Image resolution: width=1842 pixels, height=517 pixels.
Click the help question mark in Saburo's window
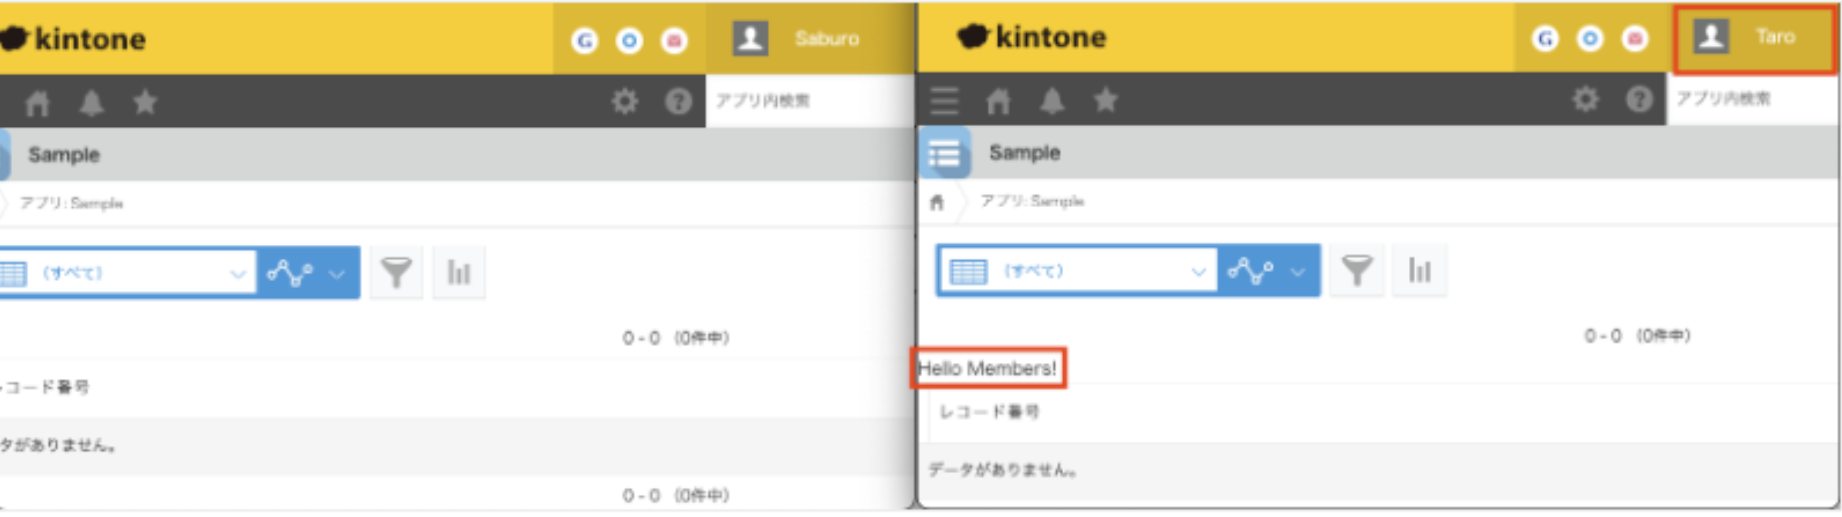click(678, 102)
